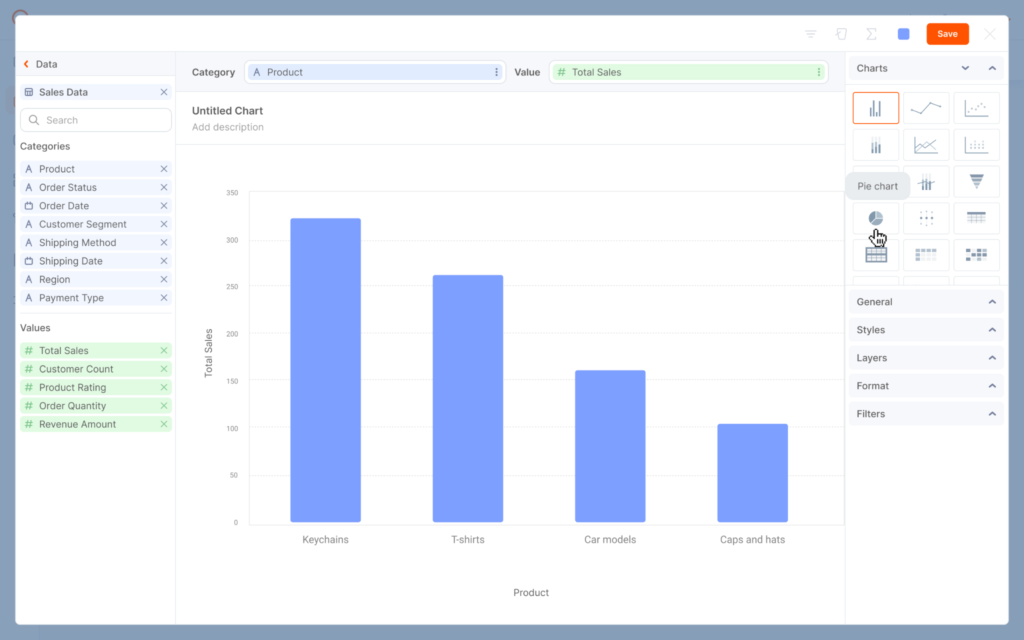Screen dimensions: 1024x640
Task: Remove the Customer Segment field
Action: pos(164,224)
